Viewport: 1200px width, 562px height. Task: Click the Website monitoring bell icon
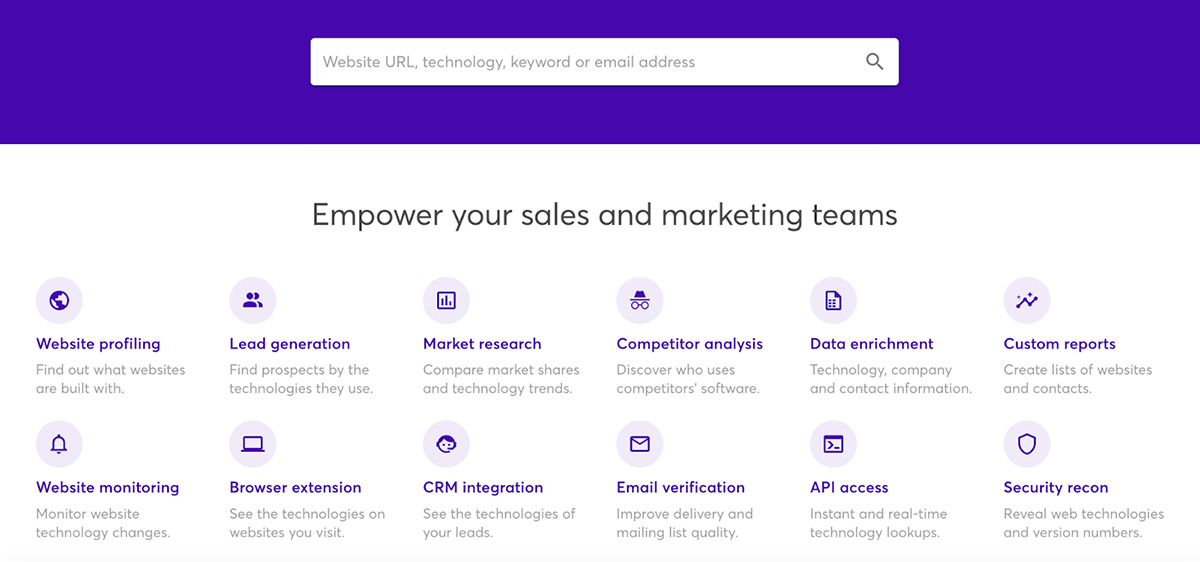pos(59,445)
